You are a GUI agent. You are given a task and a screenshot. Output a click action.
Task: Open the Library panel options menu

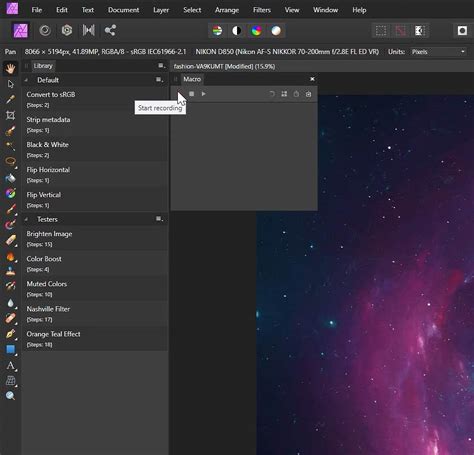pos(161,66)
